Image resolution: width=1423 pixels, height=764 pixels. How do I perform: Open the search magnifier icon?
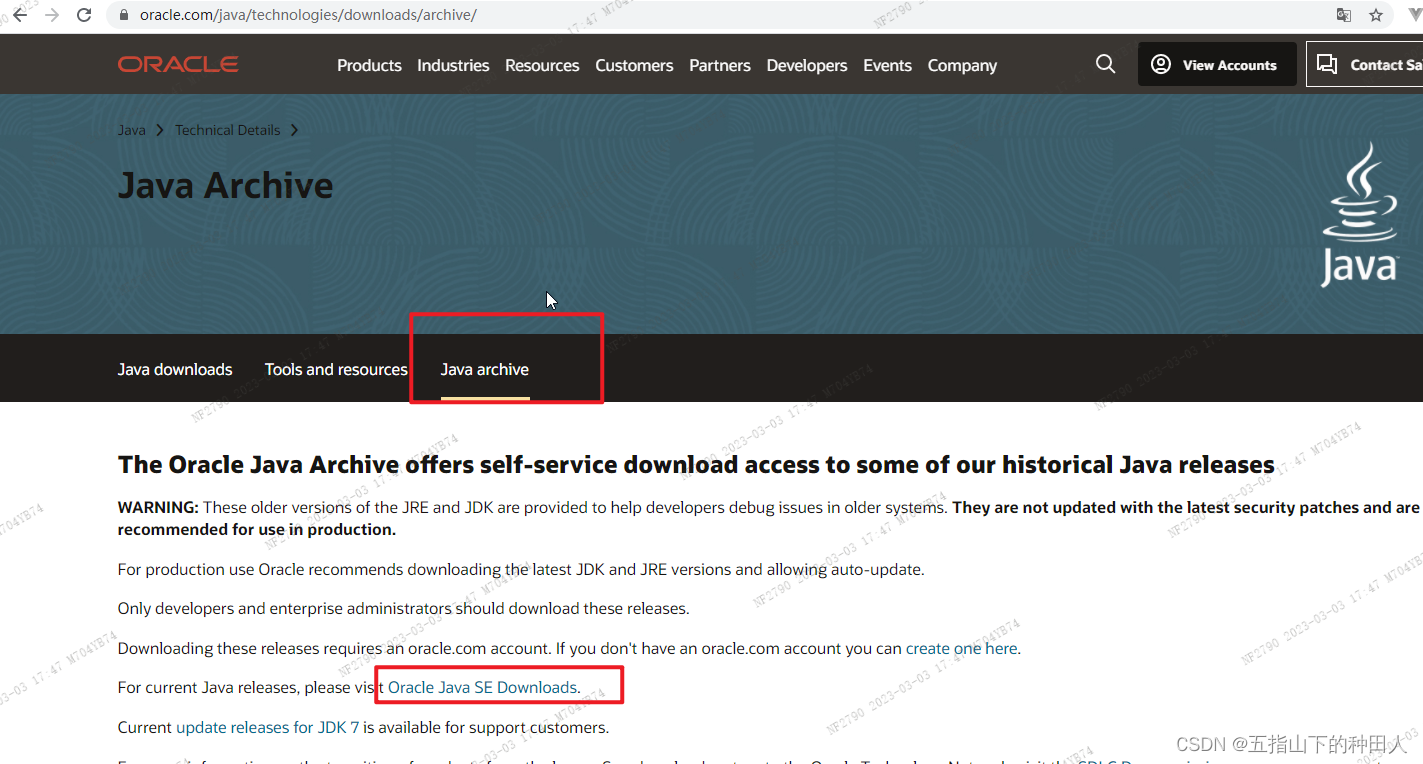pyautogui.click(x=1105, y=64)
